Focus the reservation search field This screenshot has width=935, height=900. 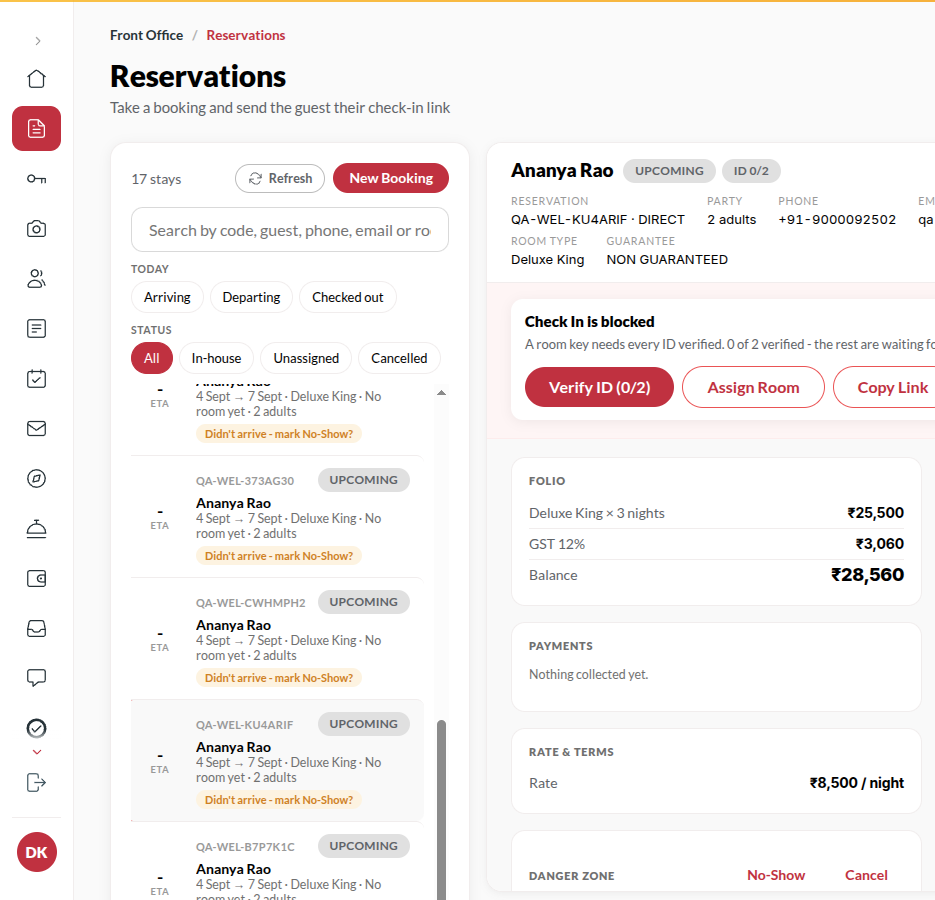click(290, 230)
